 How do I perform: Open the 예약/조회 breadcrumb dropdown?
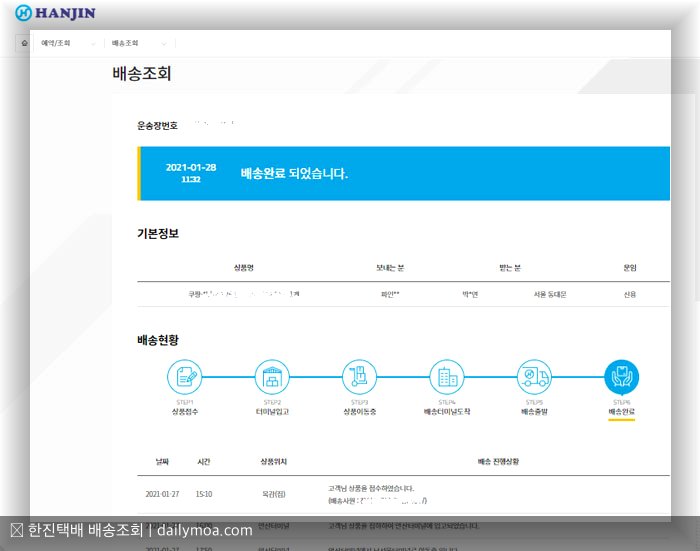pyautogui.click(x=68, y=43)
